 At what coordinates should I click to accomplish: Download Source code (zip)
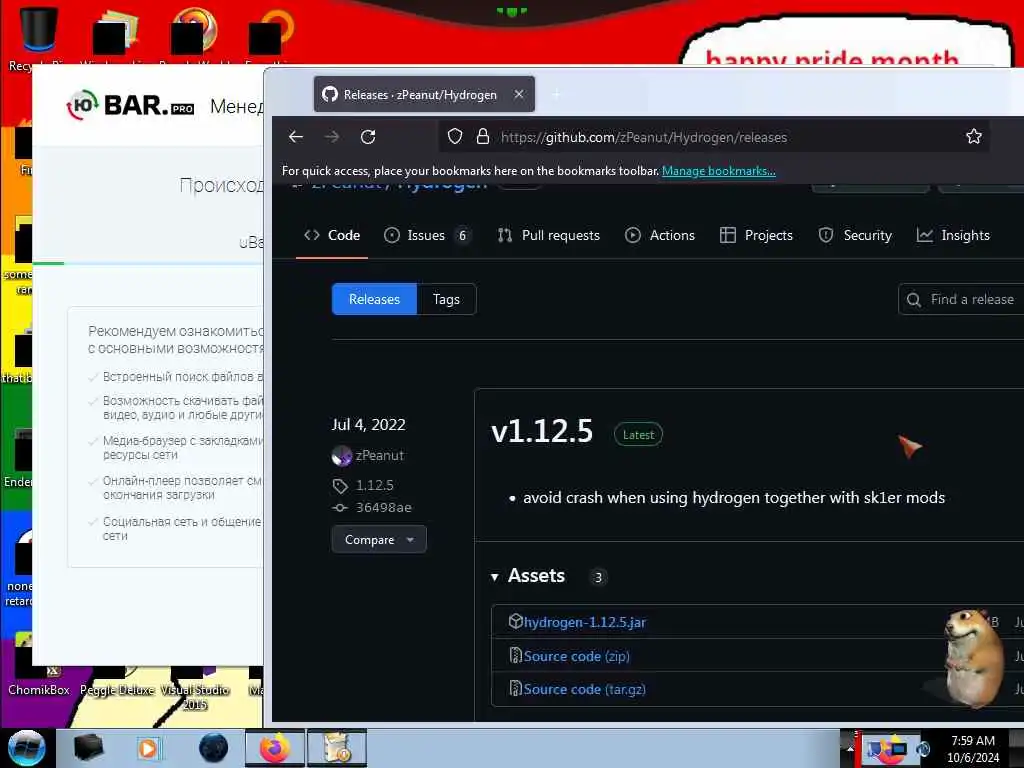tap(577, 656)
